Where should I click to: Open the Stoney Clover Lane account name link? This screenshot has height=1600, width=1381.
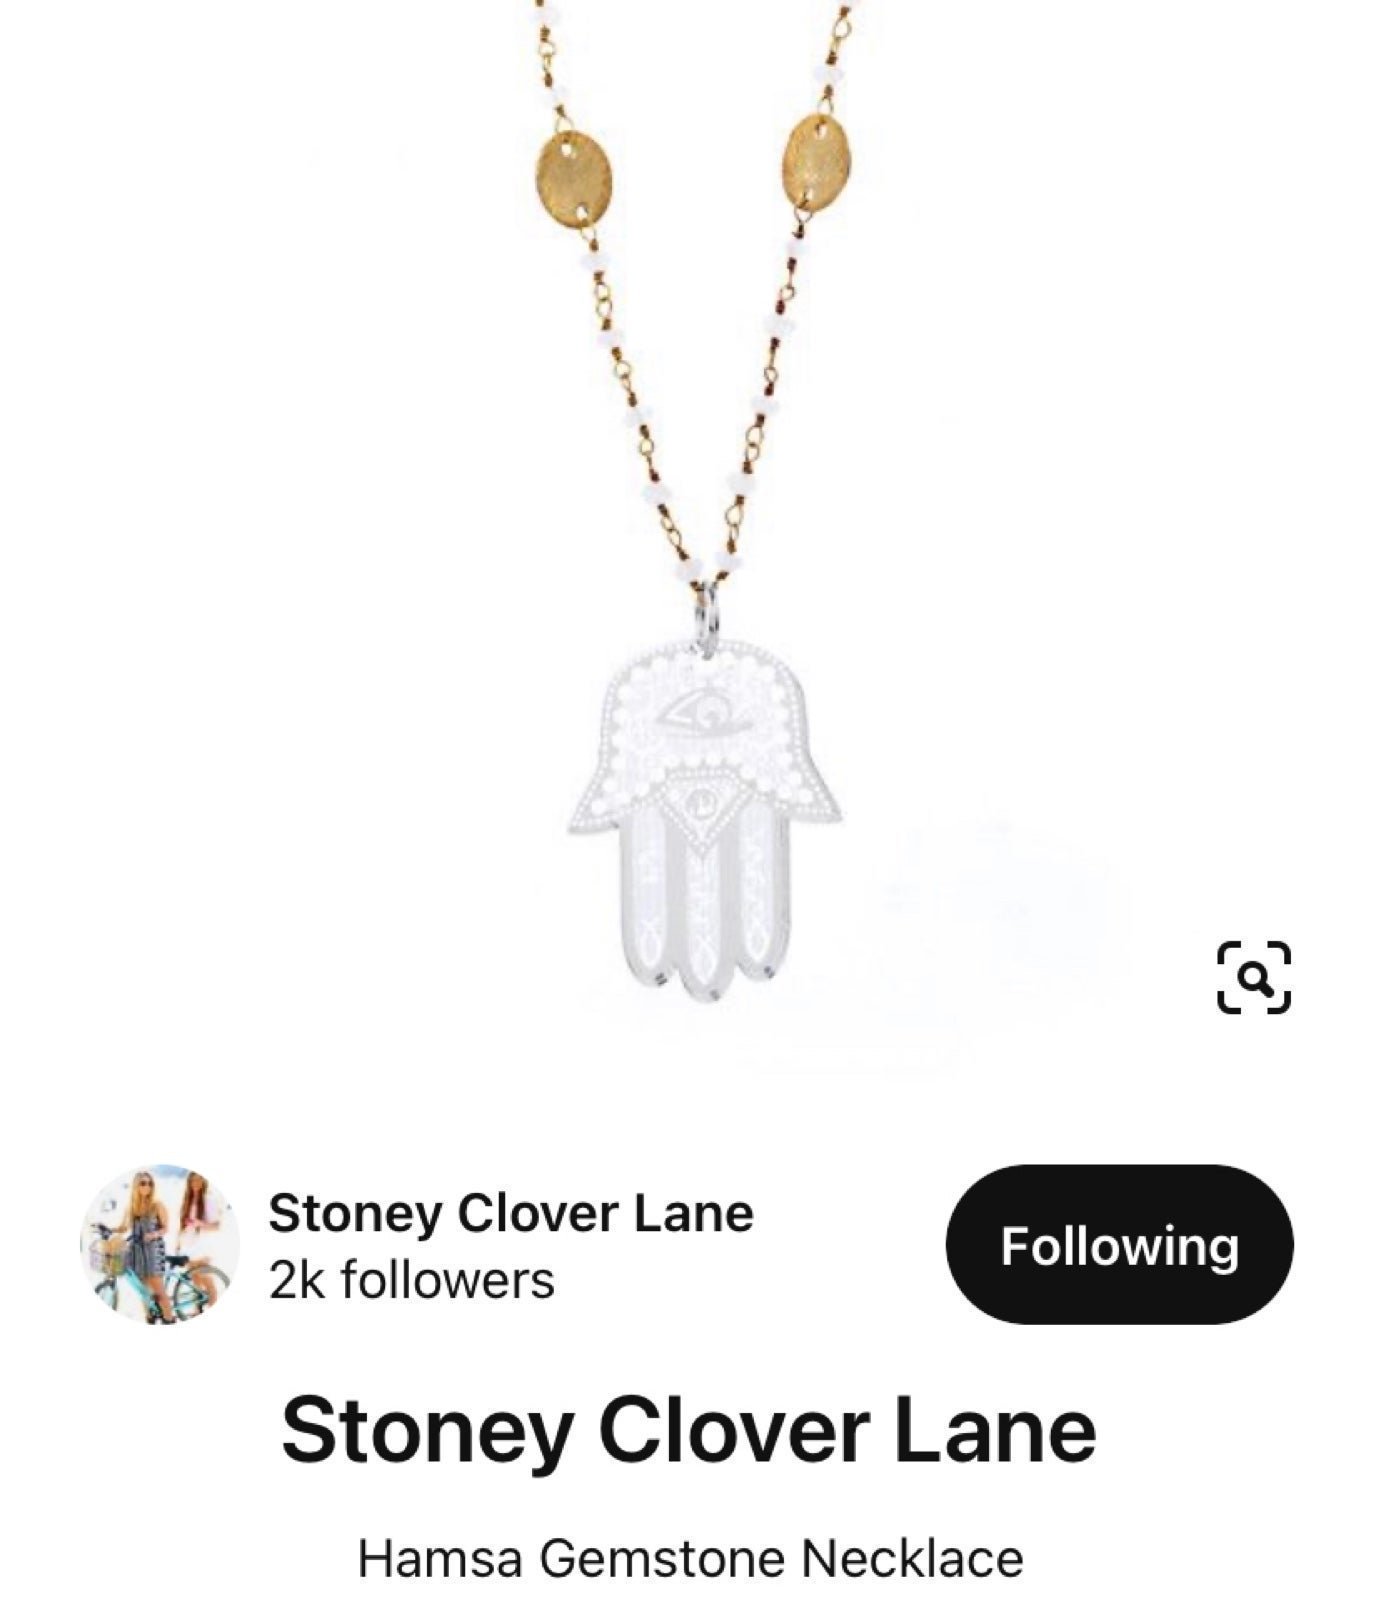click(510, 1213)
